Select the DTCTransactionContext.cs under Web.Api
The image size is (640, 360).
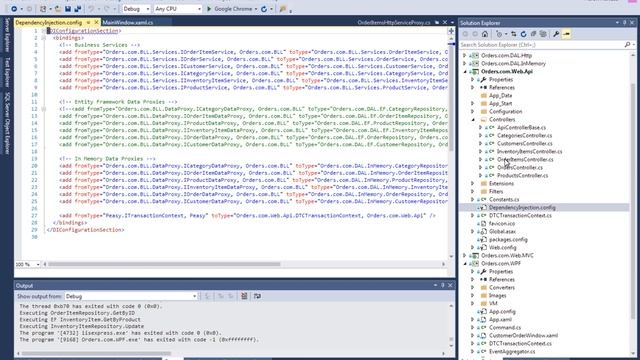click(x=520, y=216)
